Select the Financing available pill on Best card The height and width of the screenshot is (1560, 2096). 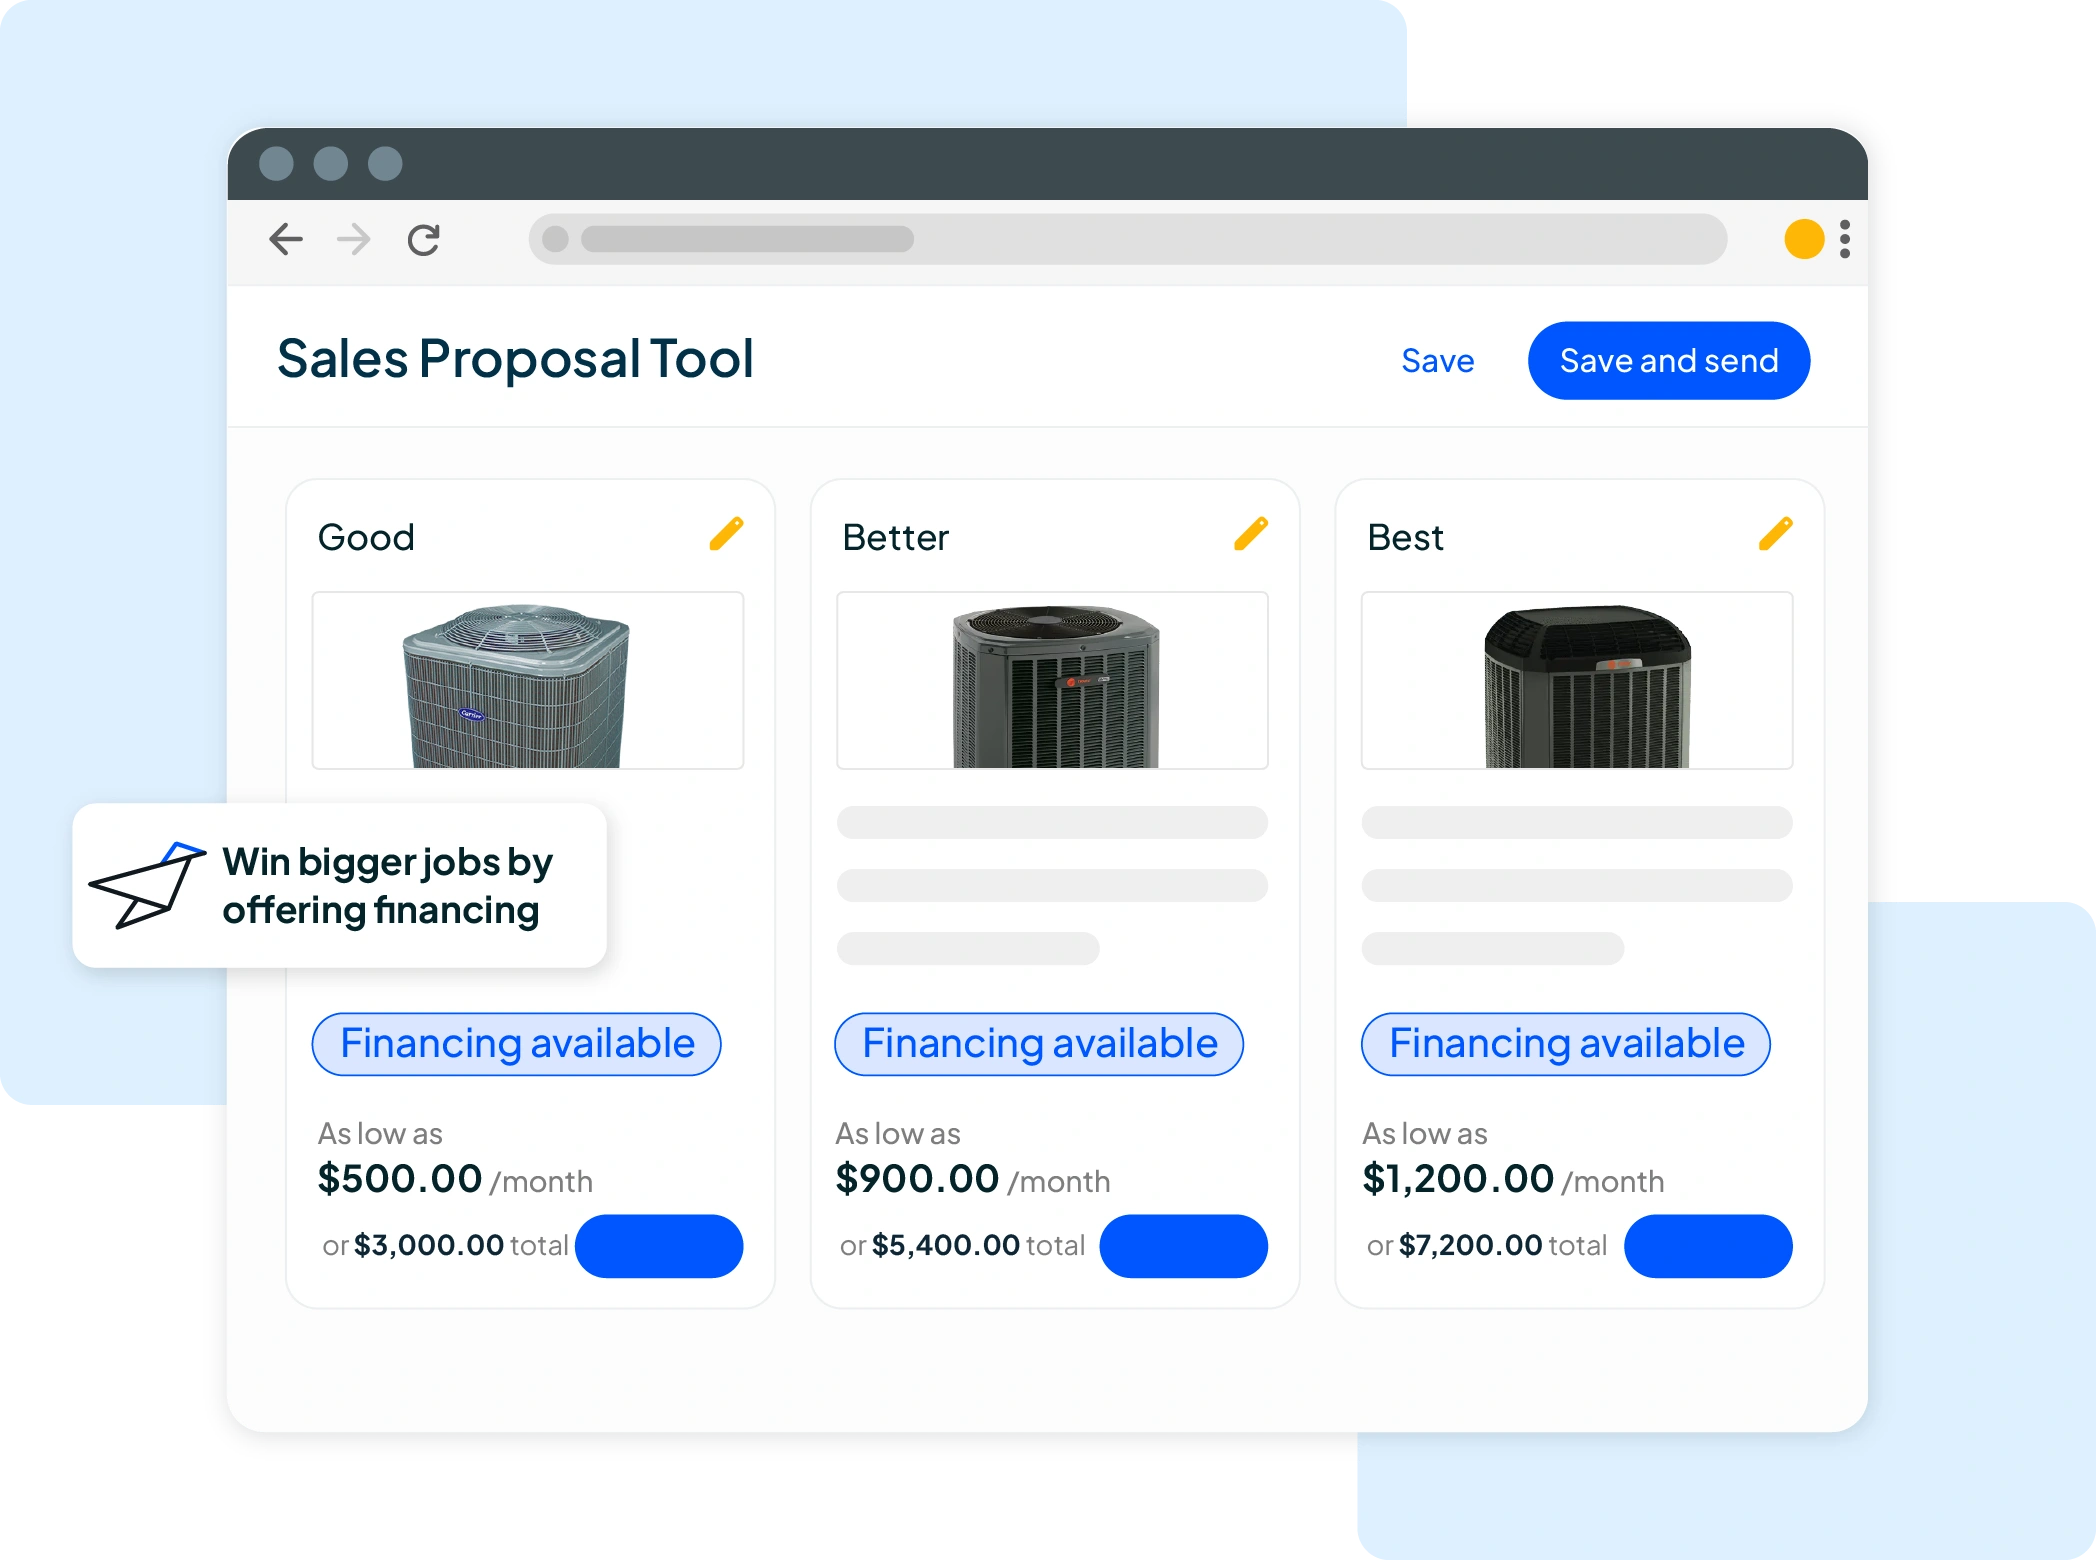pos(1565,1043)
